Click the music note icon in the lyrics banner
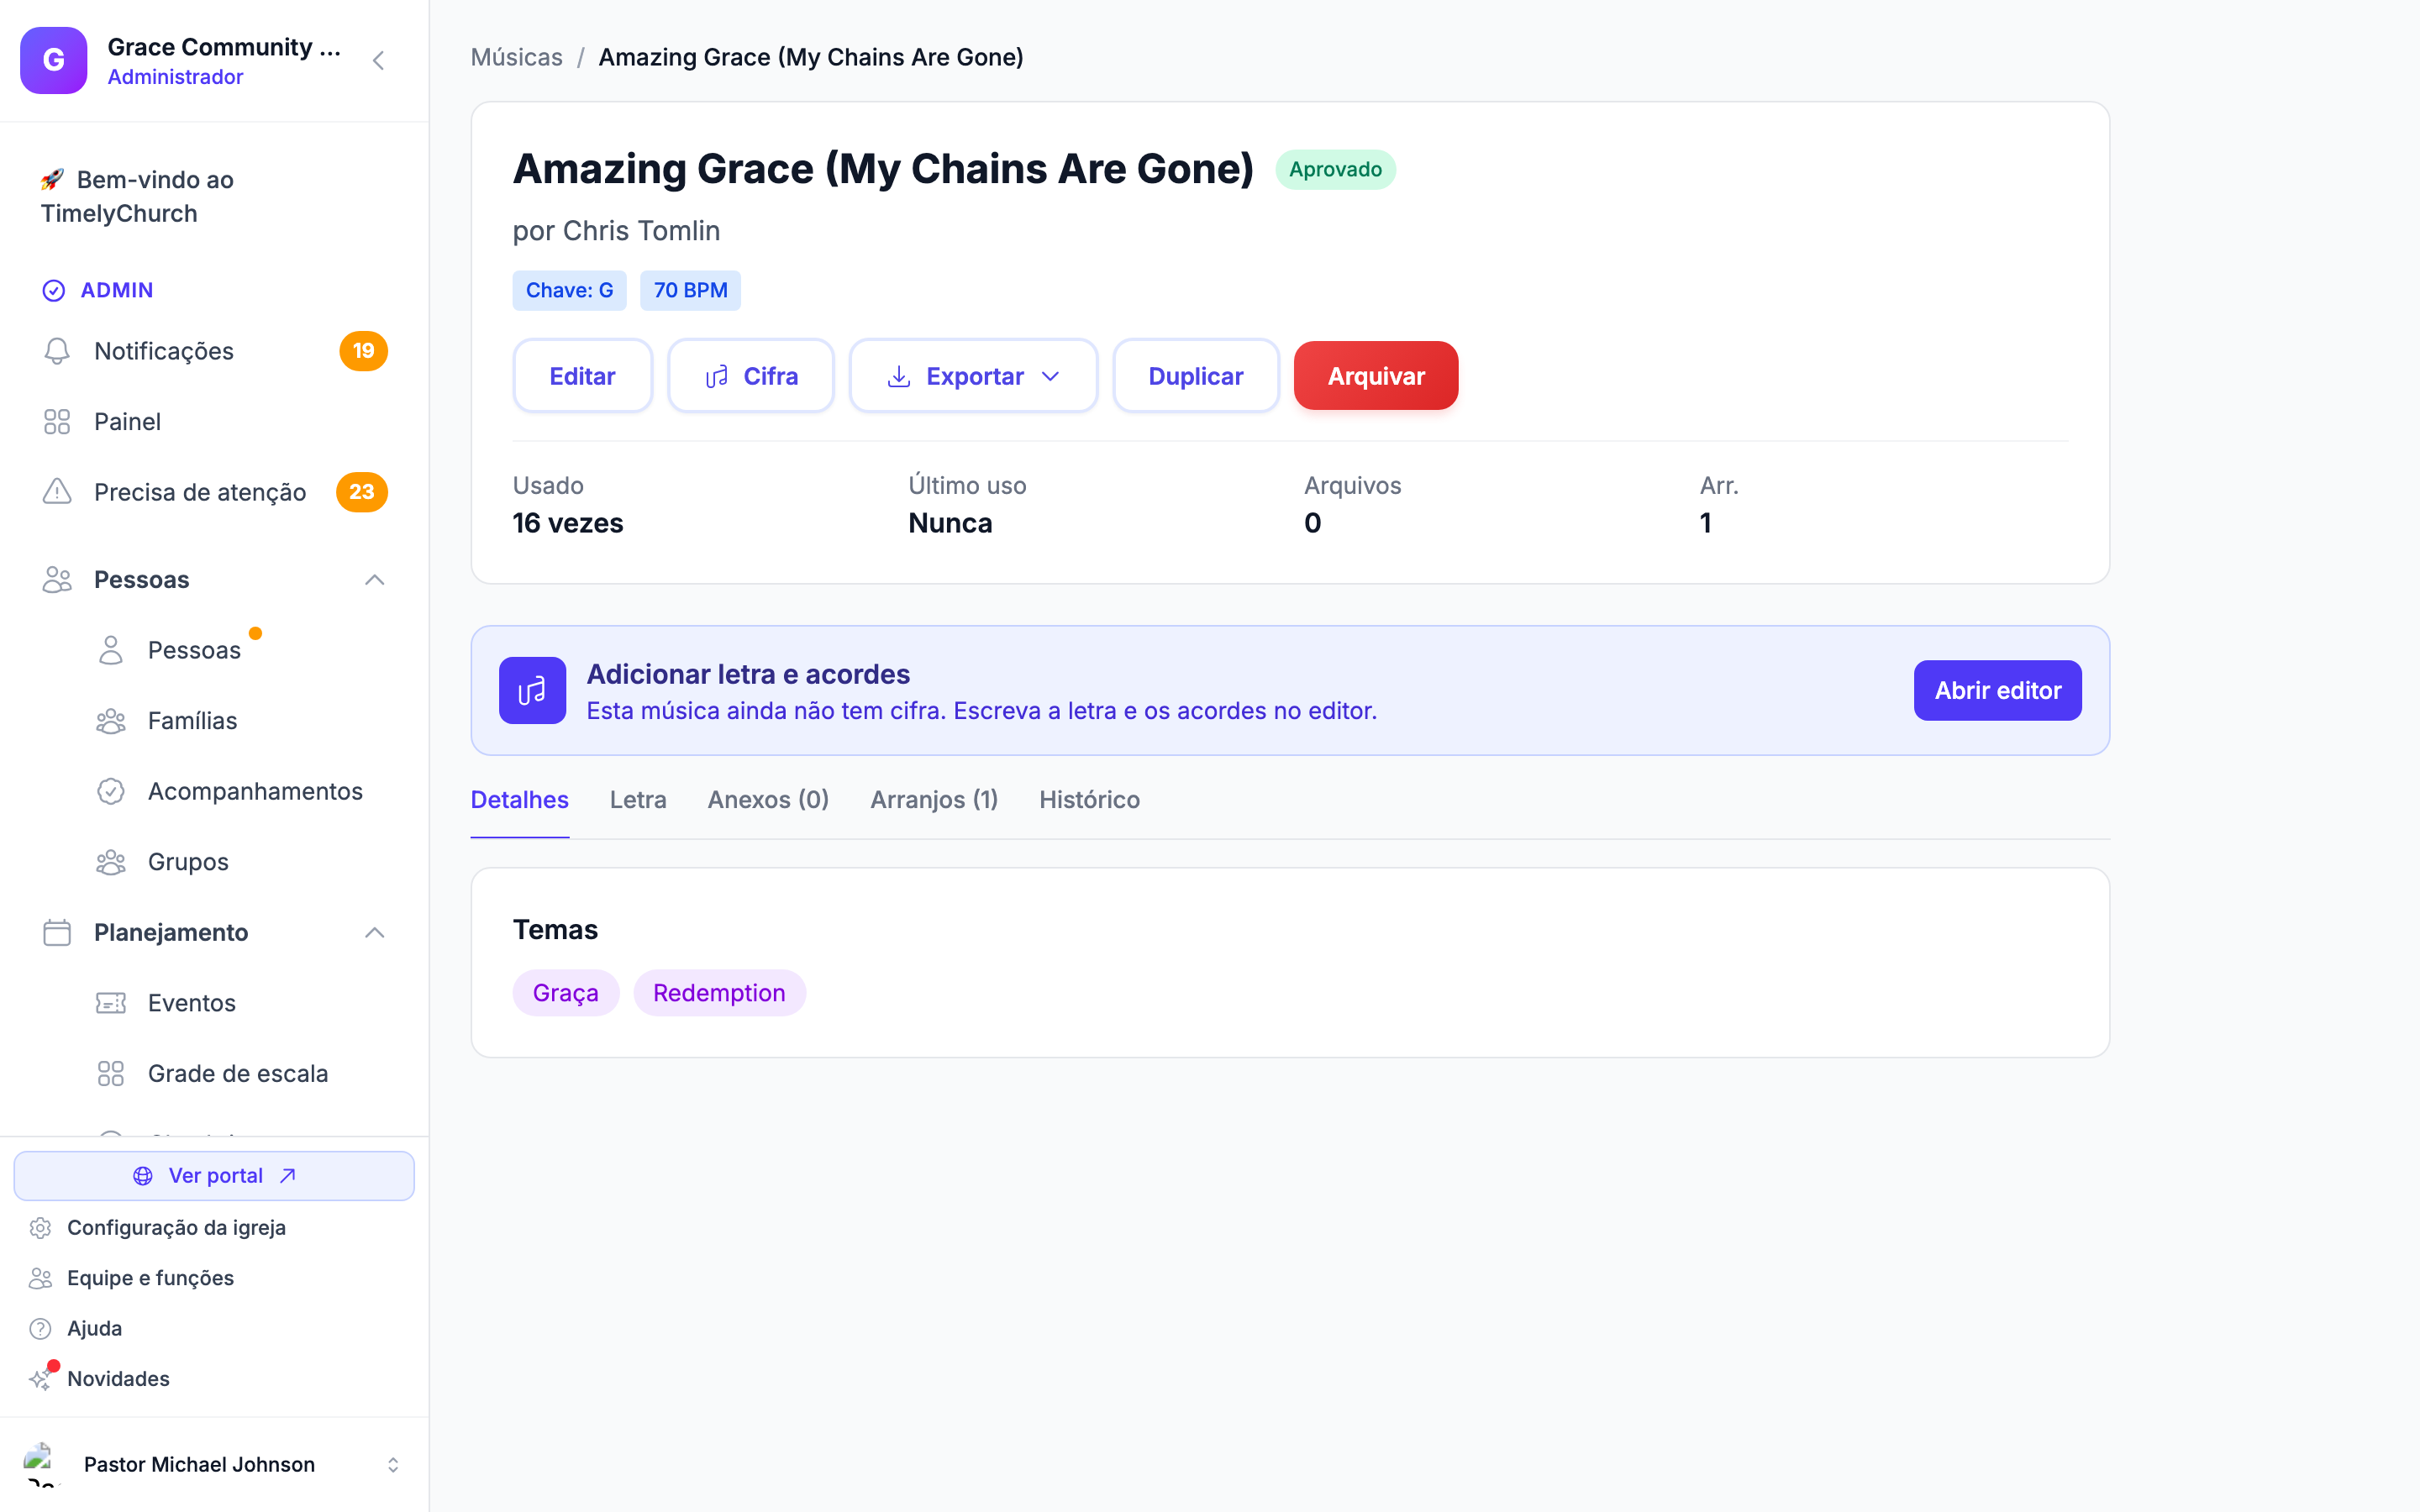Screen dimensions: 2420x1512 pyautogui.click(x=532, y=690)
